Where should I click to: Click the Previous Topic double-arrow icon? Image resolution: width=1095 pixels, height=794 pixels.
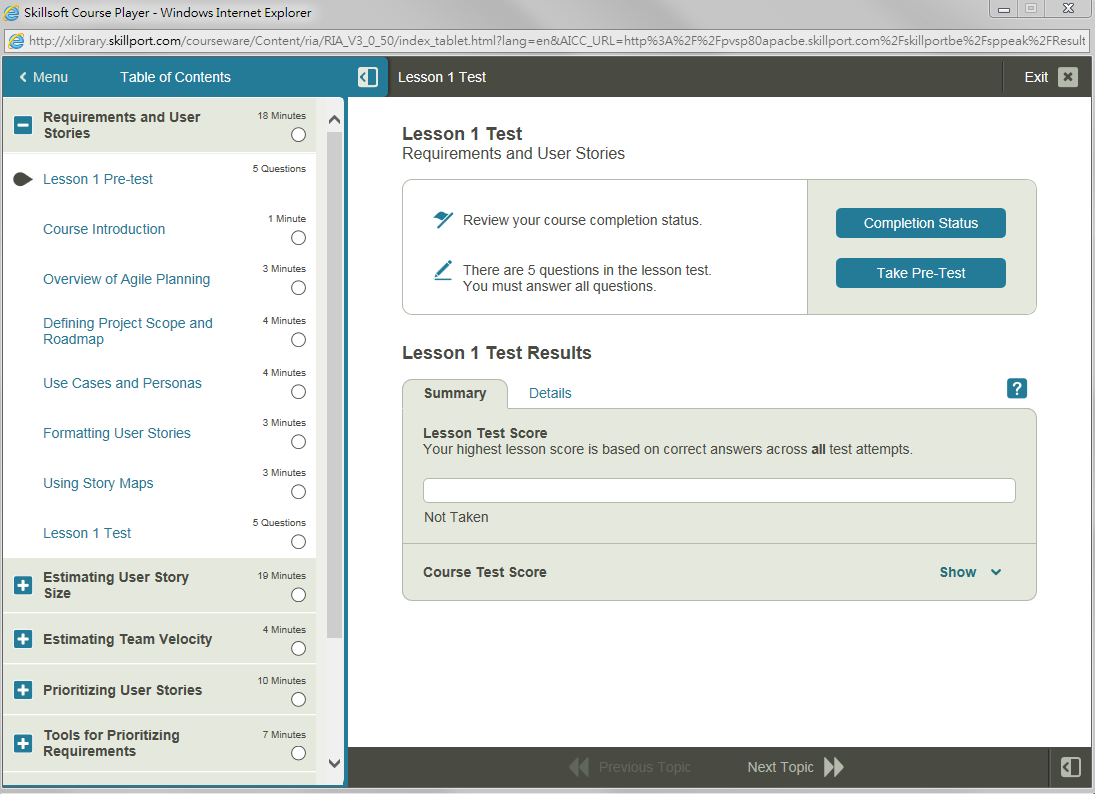(579, 767)
